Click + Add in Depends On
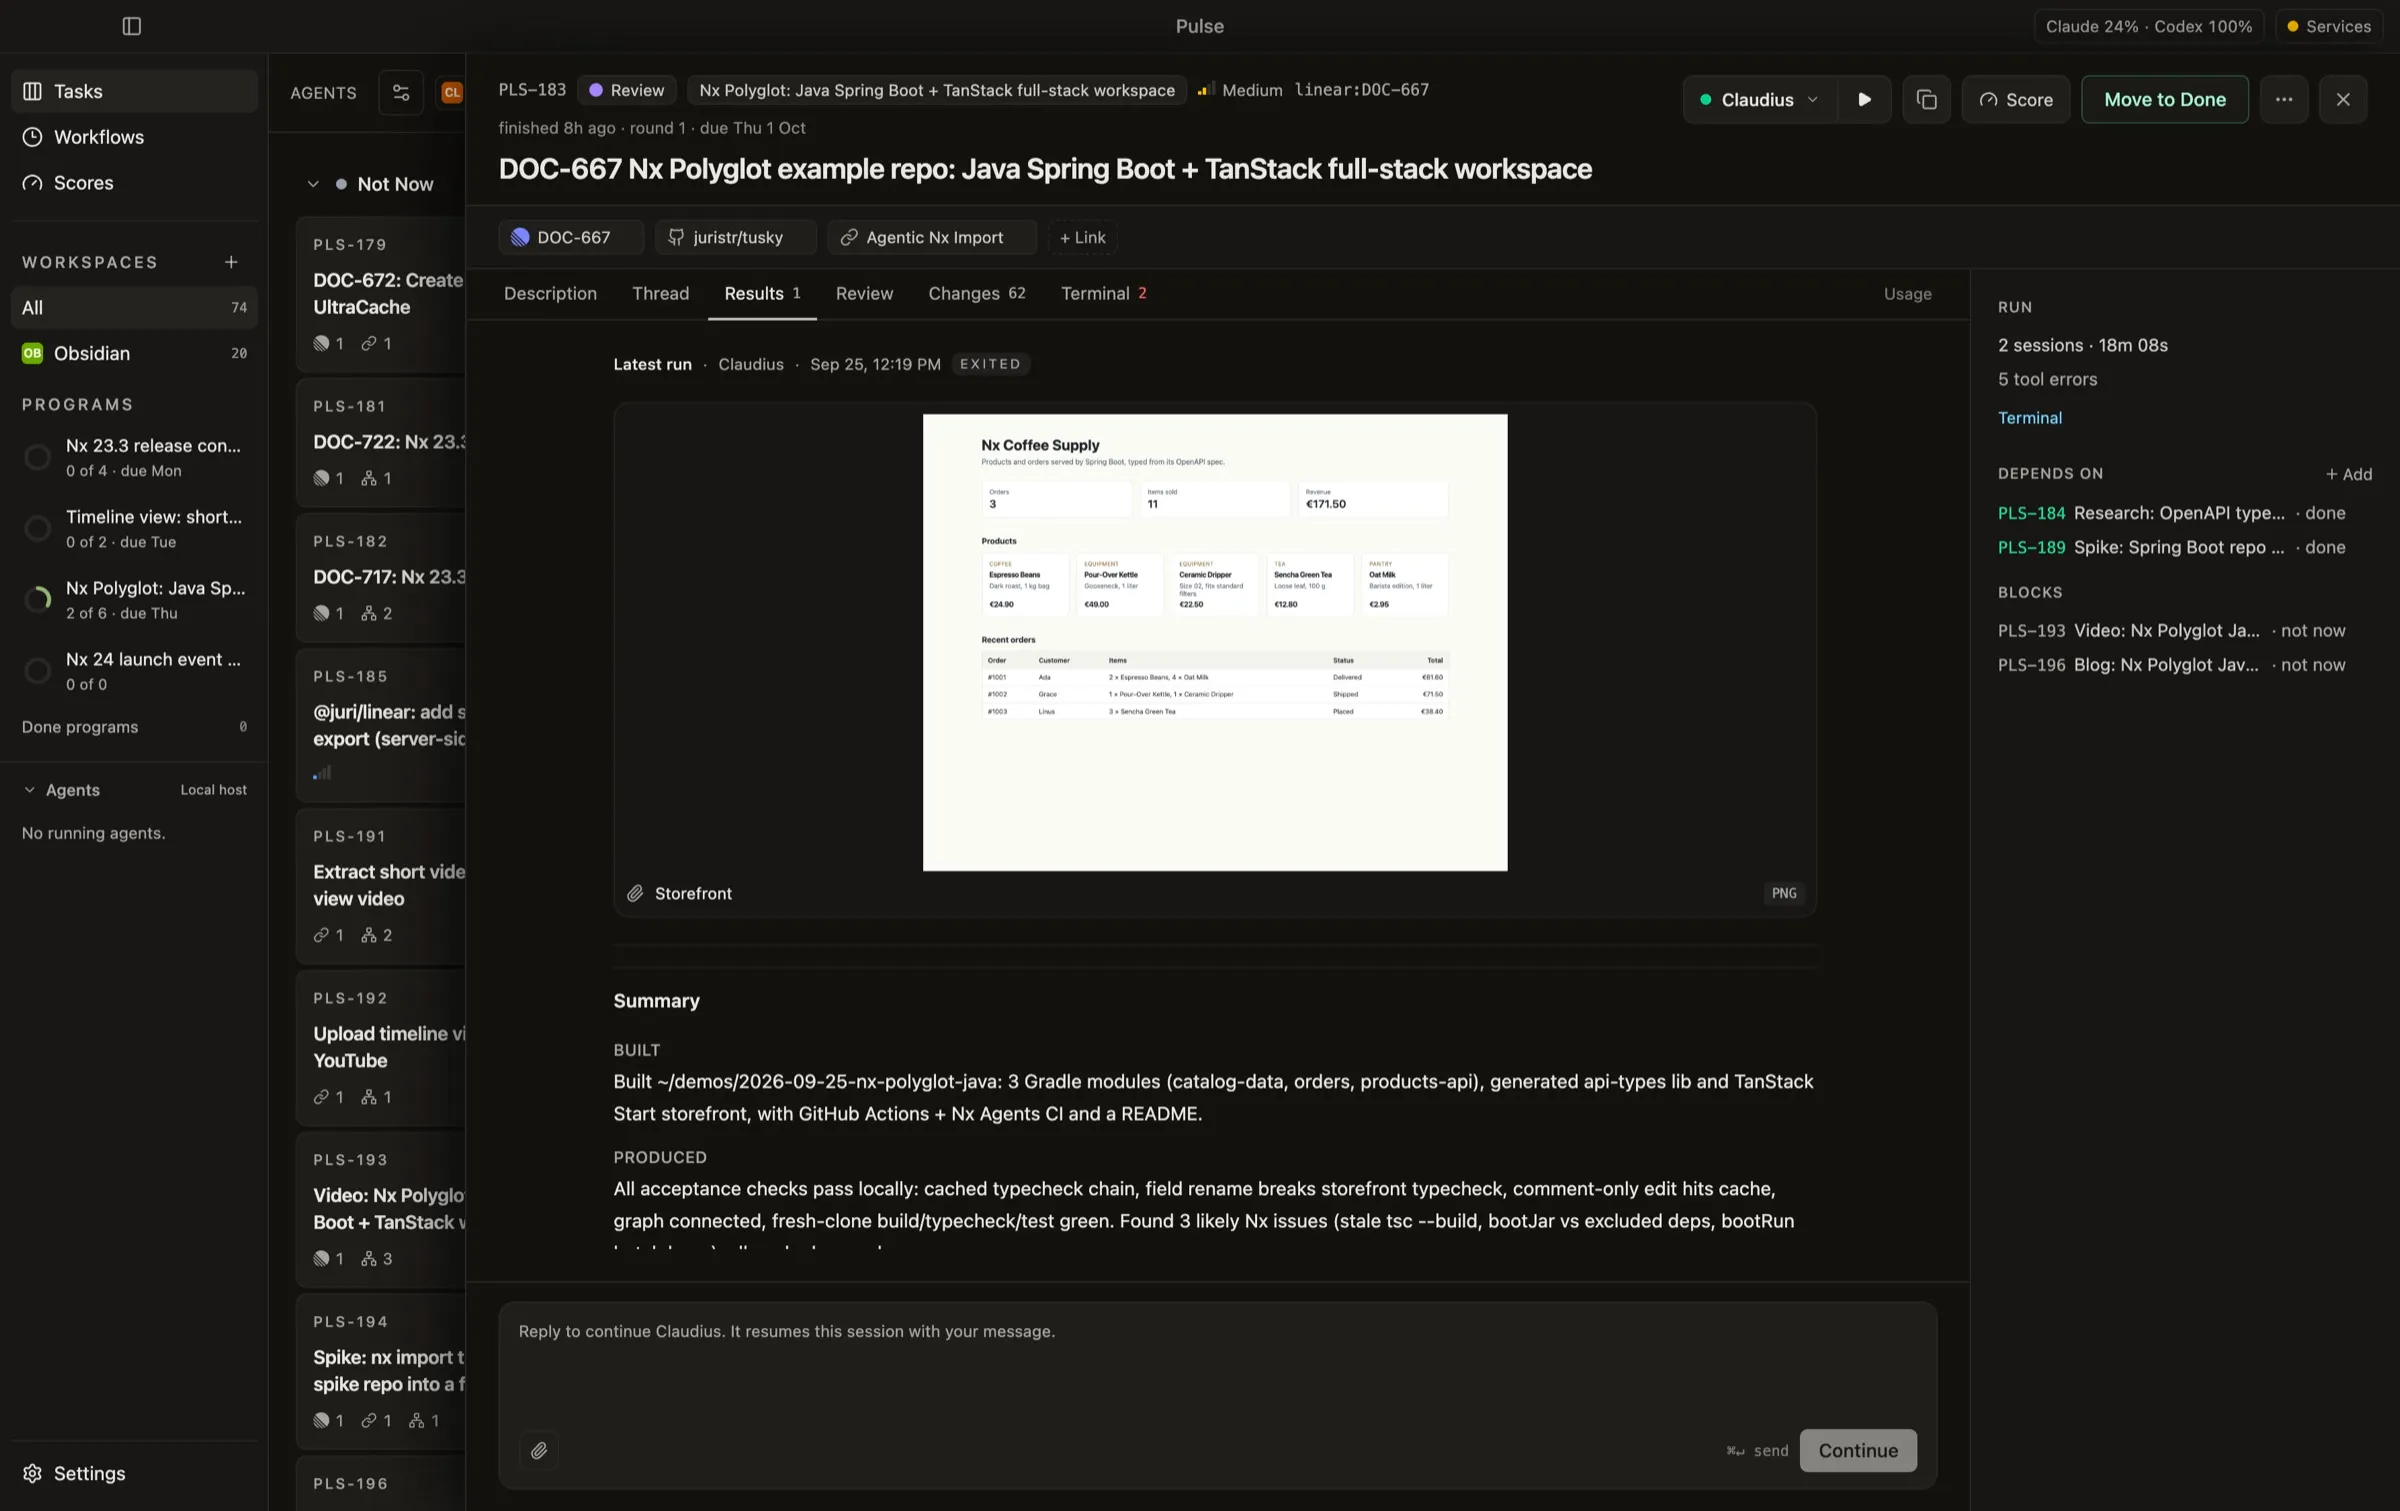Screen dimensions: 2400x1511 [2348, 474]
